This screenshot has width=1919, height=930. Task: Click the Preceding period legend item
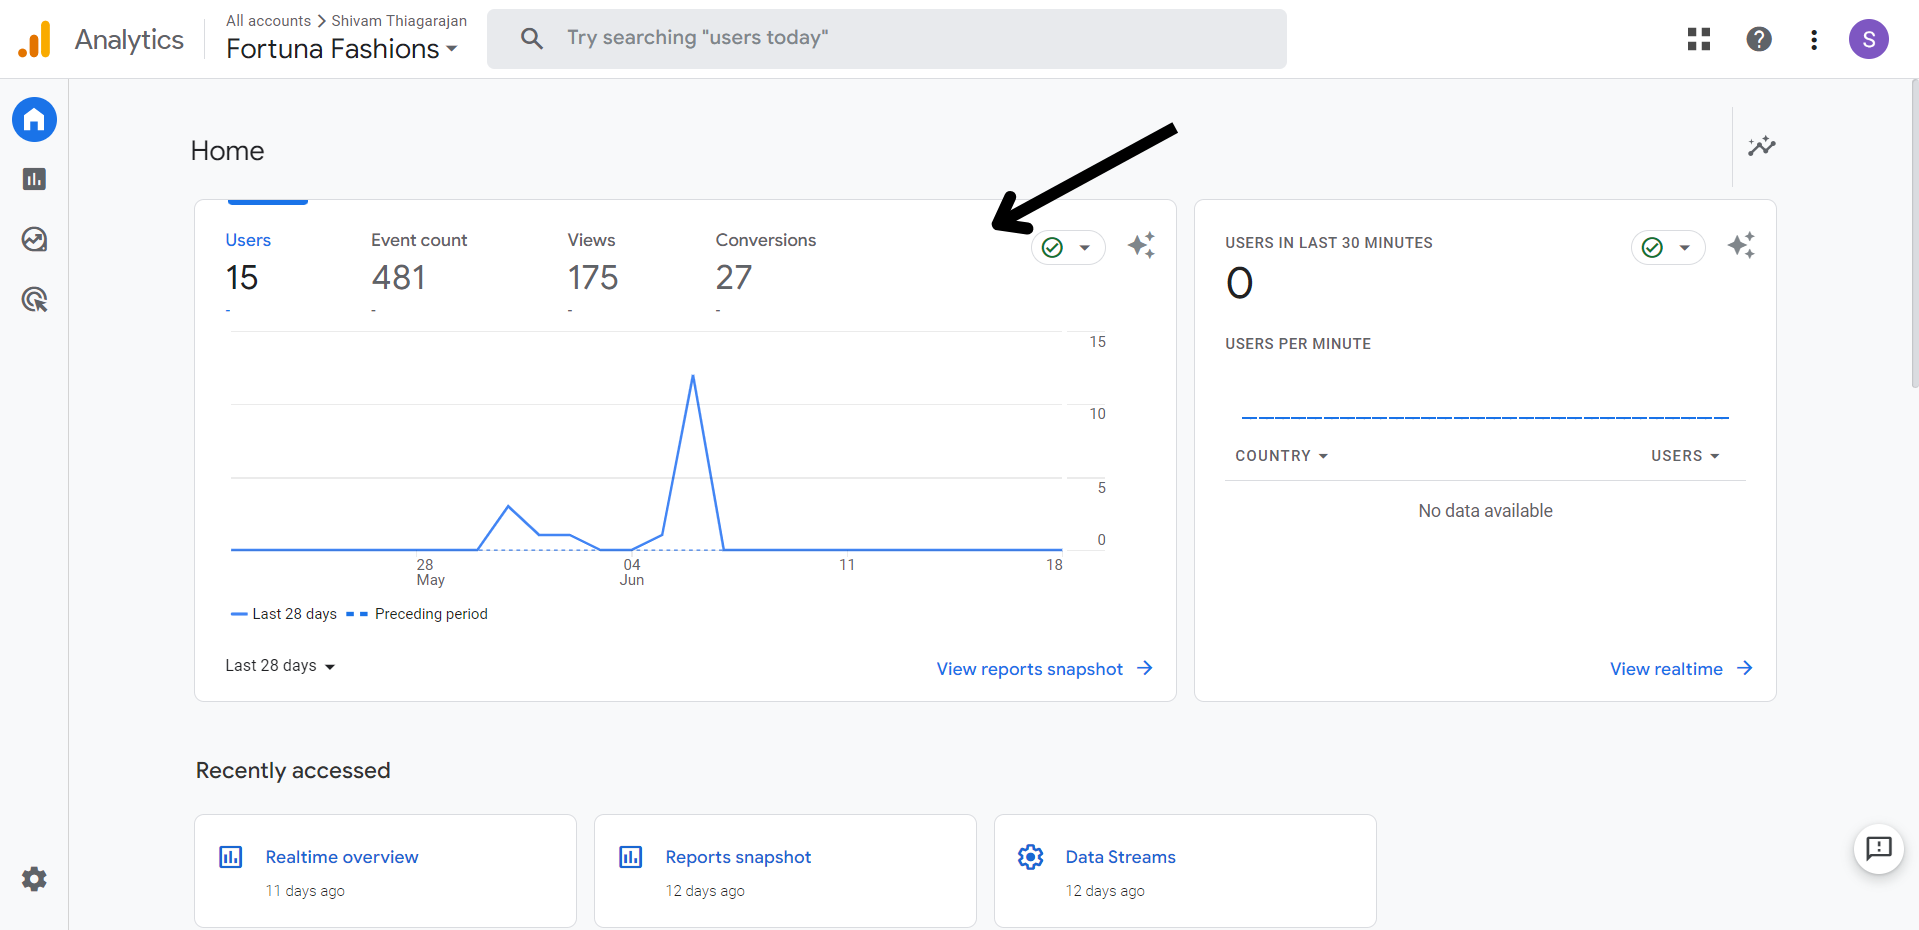417,614
